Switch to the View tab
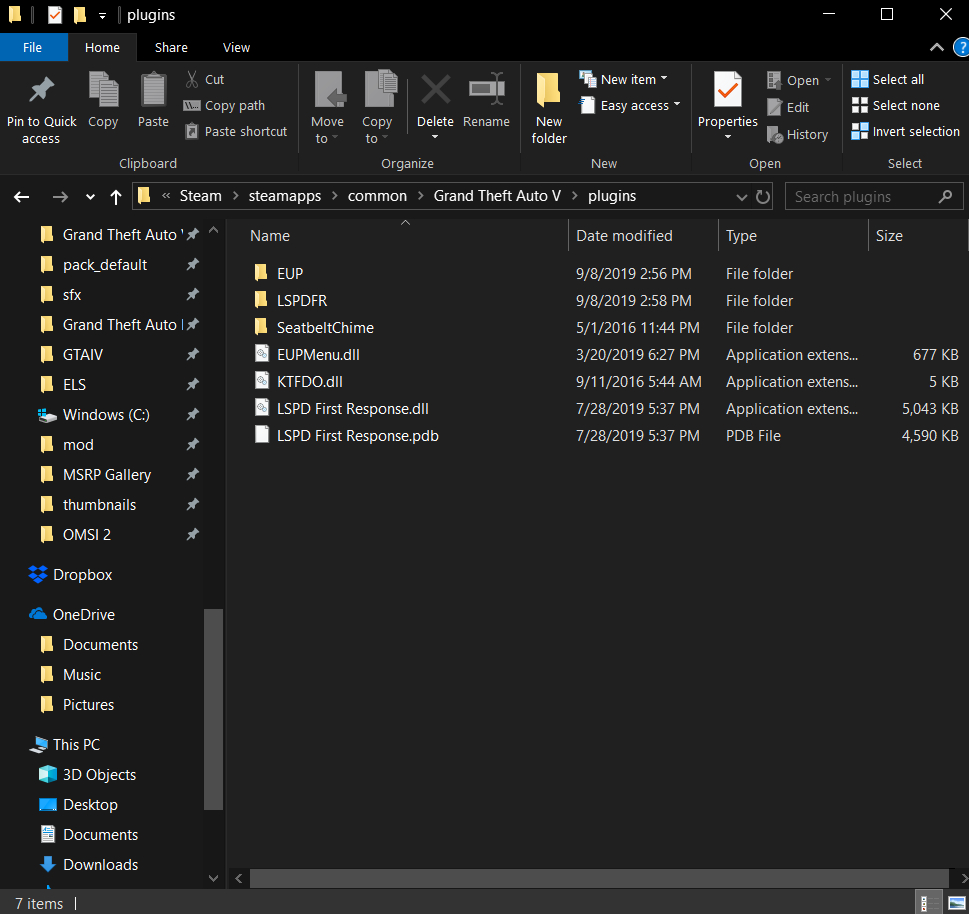The image size is (969, 914). pos(236,48)
